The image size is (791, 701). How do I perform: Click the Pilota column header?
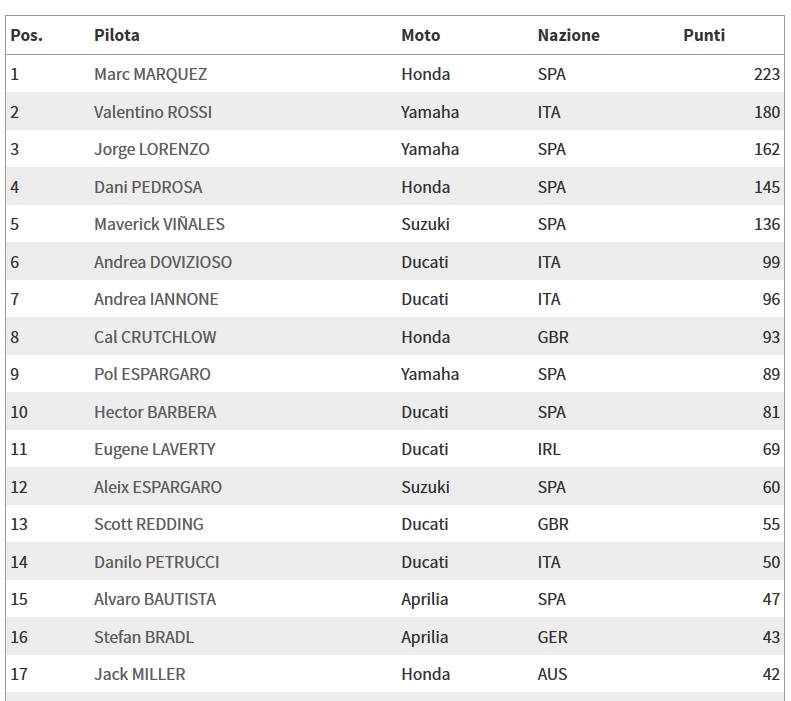click(117, 35)
